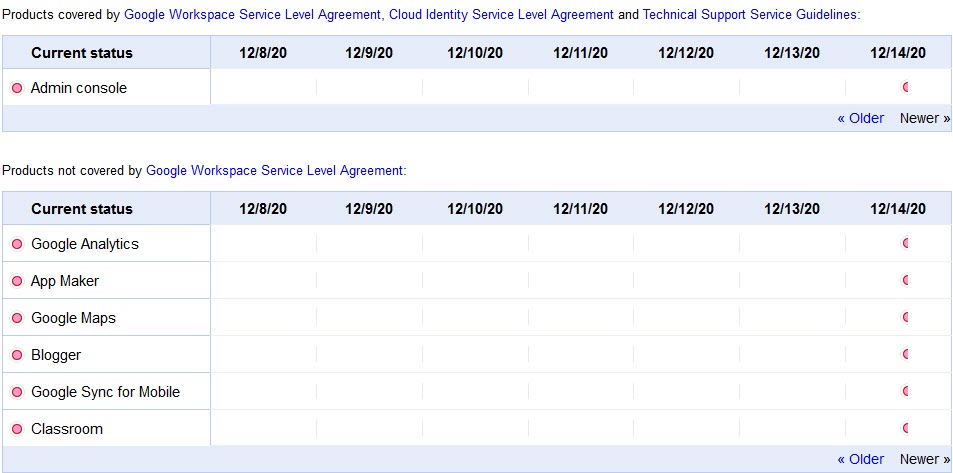Click Newer in the bottom table footer
Image resolution: width=953 pixels, height=473 pixels.
925,459
